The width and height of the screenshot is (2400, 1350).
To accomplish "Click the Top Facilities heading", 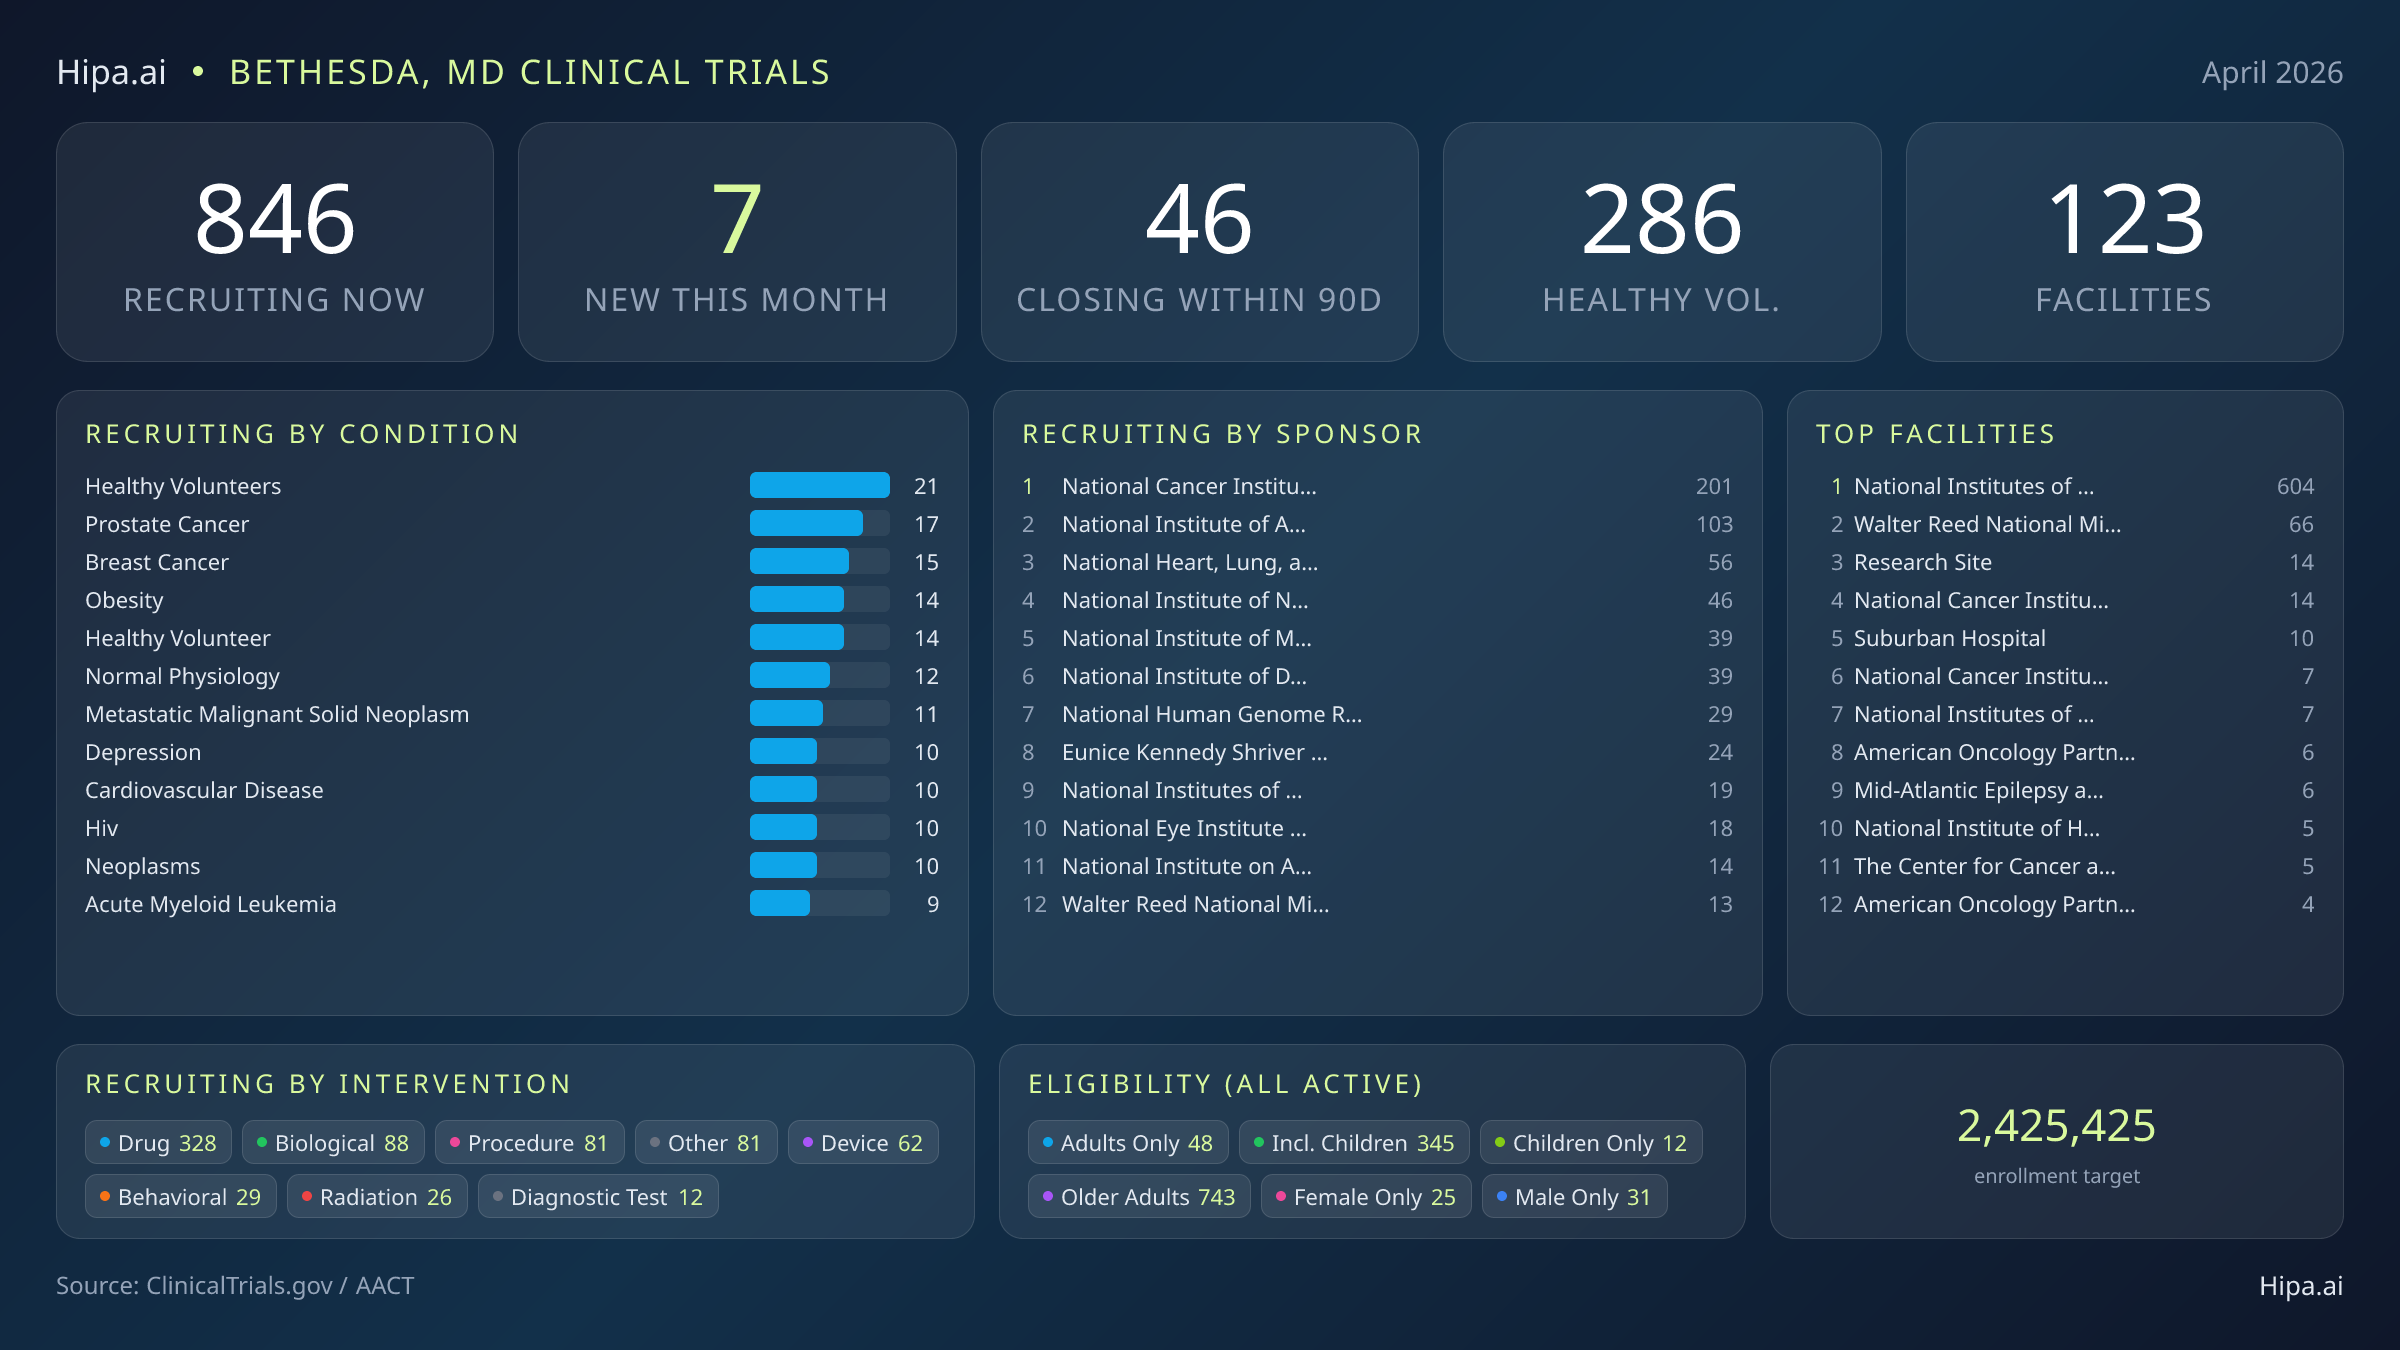I will pos(1935,433).
